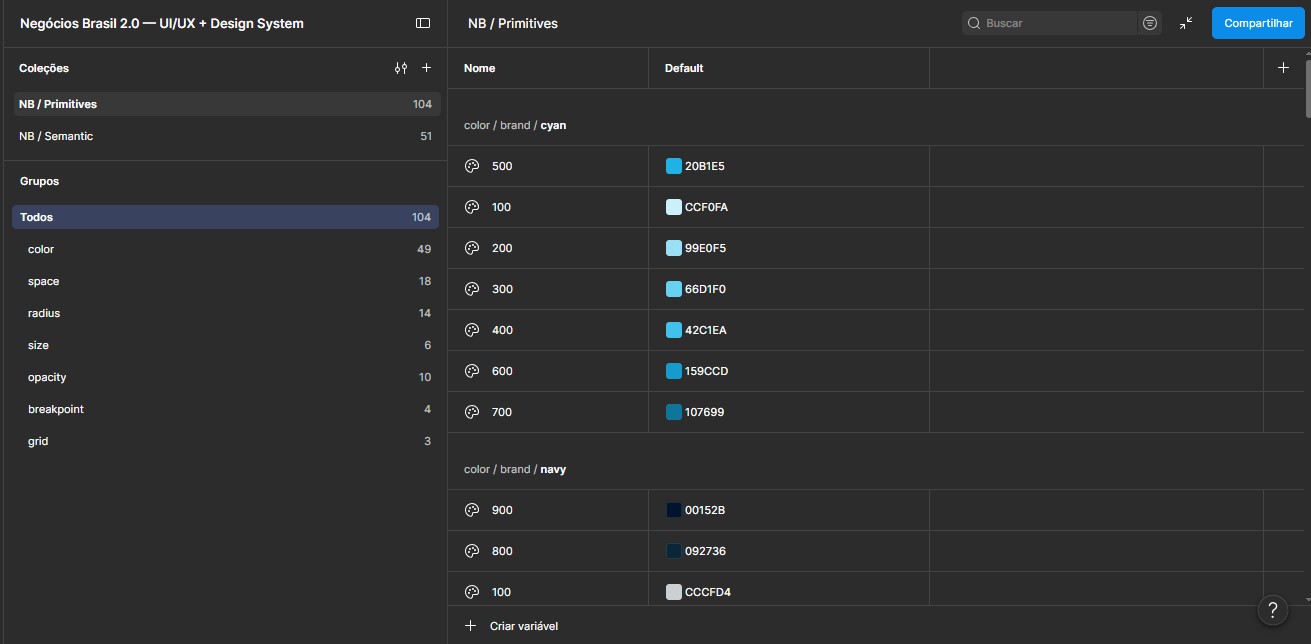Viewport: 1311px width, 644px height.
Task: Click palette icon of cyan 100 row
Action: (472, 207)
